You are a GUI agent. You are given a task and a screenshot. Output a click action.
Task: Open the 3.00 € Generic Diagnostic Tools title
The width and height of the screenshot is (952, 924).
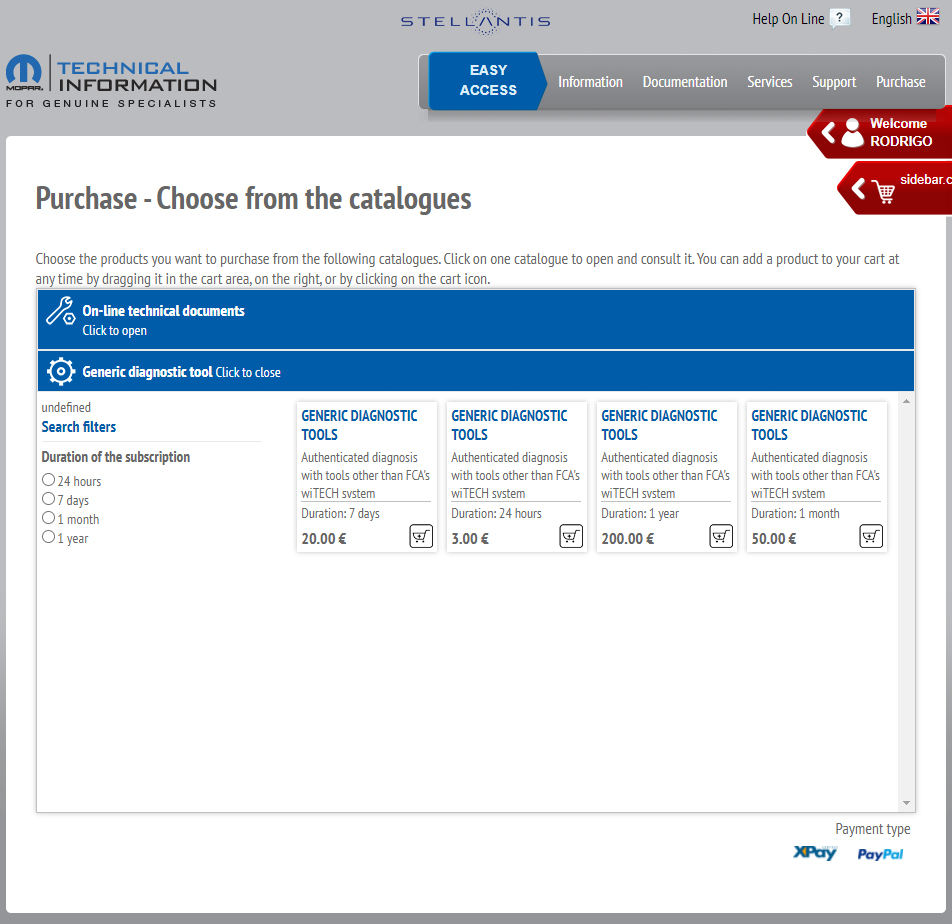coord(509,425)
